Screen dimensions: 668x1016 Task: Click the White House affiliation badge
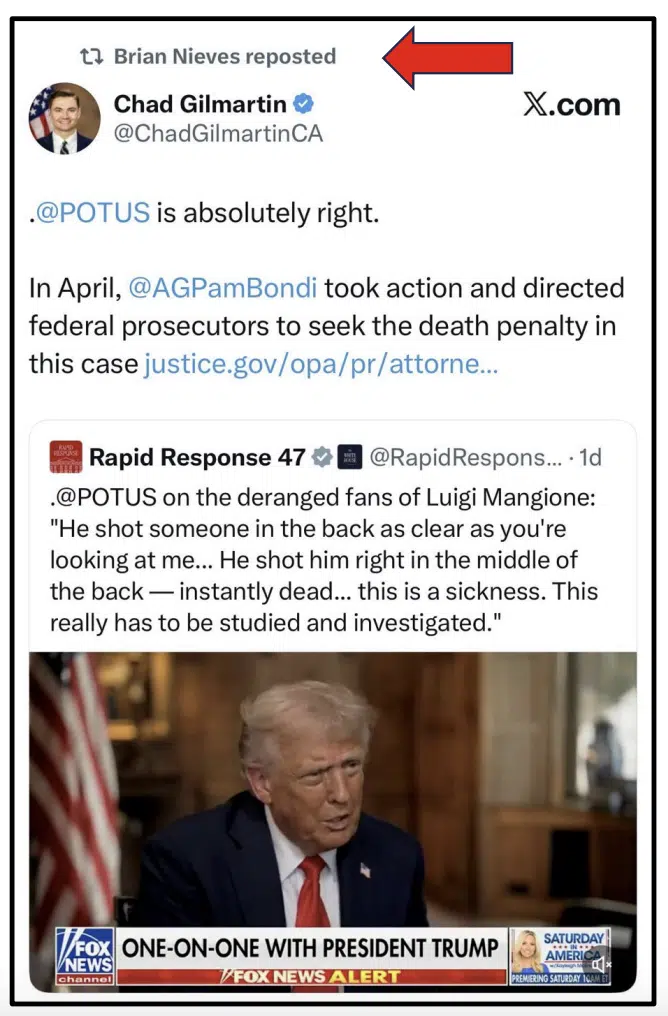click(349, 457)
